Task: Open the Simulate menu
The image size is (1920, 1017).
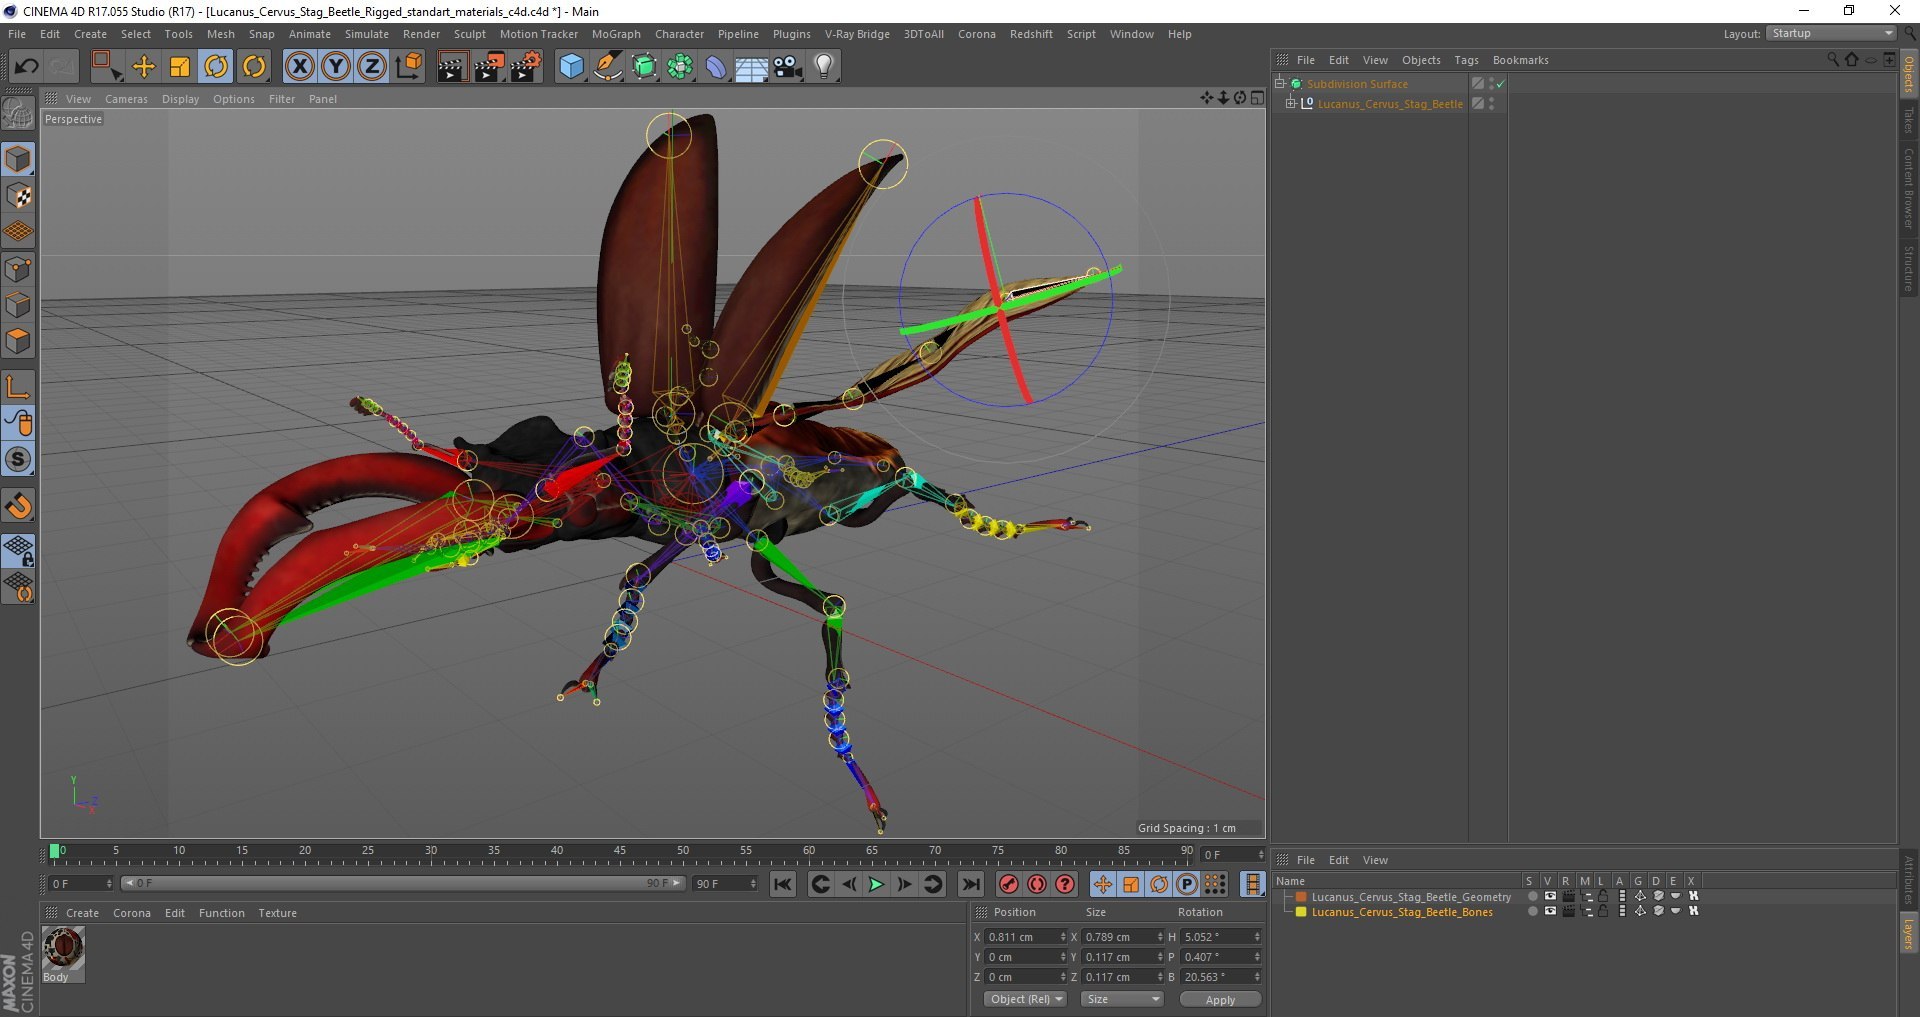Action: [367, 34]
